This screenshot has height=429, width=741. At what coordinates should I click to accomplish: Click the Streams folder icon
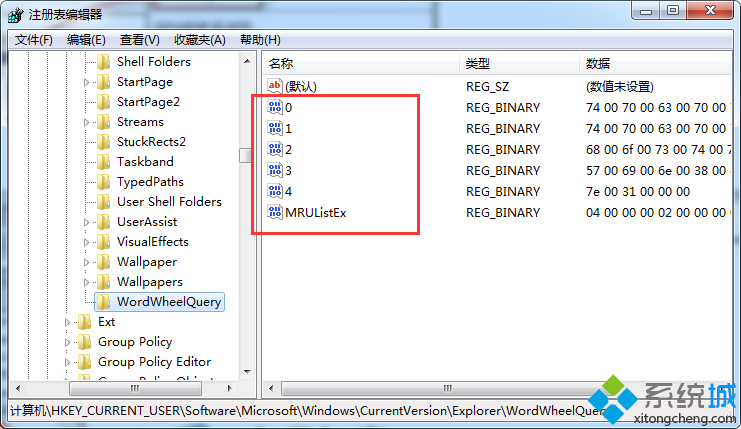click(103, 122)
